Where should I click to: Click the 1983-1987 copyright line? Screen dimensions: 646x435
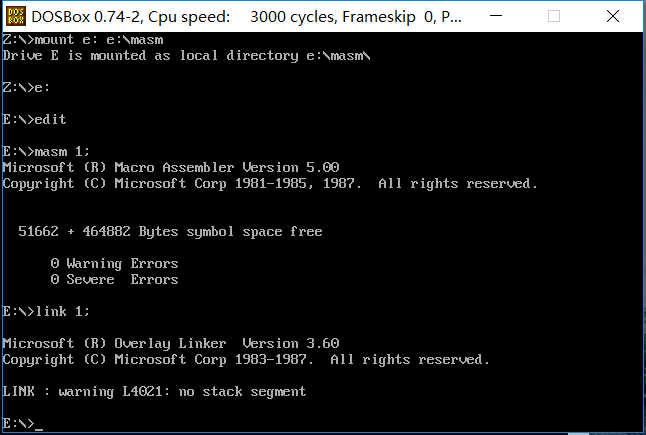coord(246,360)
